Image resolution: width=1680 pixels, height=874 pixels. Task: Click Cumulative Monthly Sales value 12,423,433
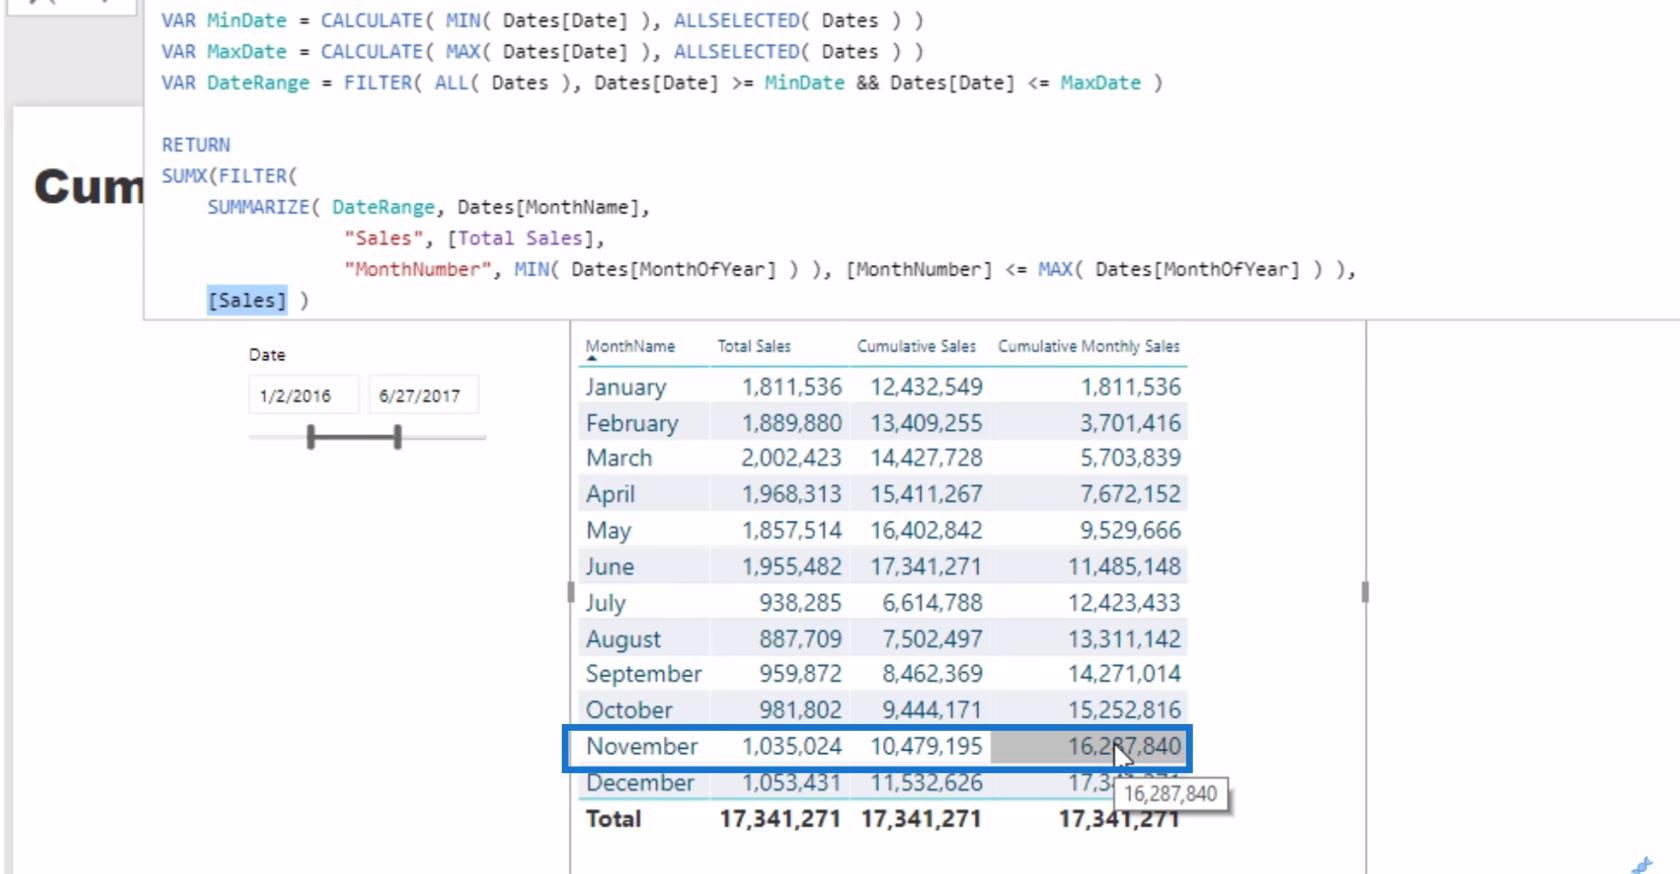pyautogui.click(x=1124, y=602)
